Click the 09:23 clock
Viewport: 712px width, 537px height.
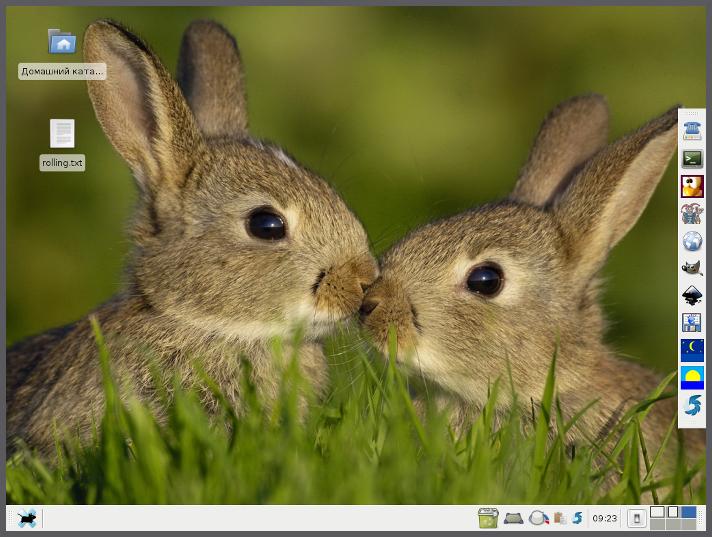click(604, 518)
